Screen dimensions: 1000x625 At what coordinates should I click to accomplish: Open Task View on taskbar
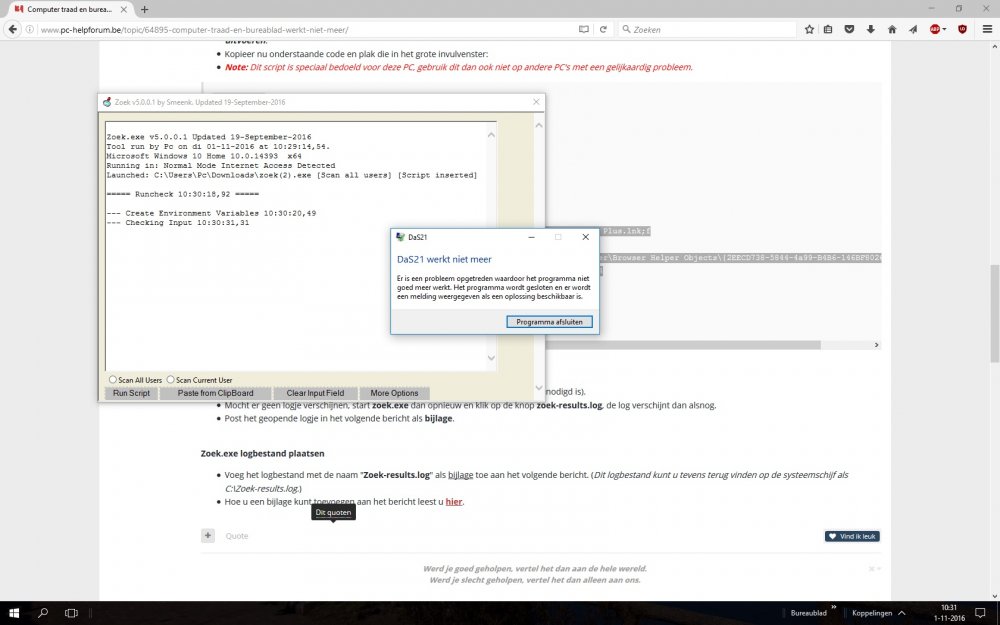point(71,613)
